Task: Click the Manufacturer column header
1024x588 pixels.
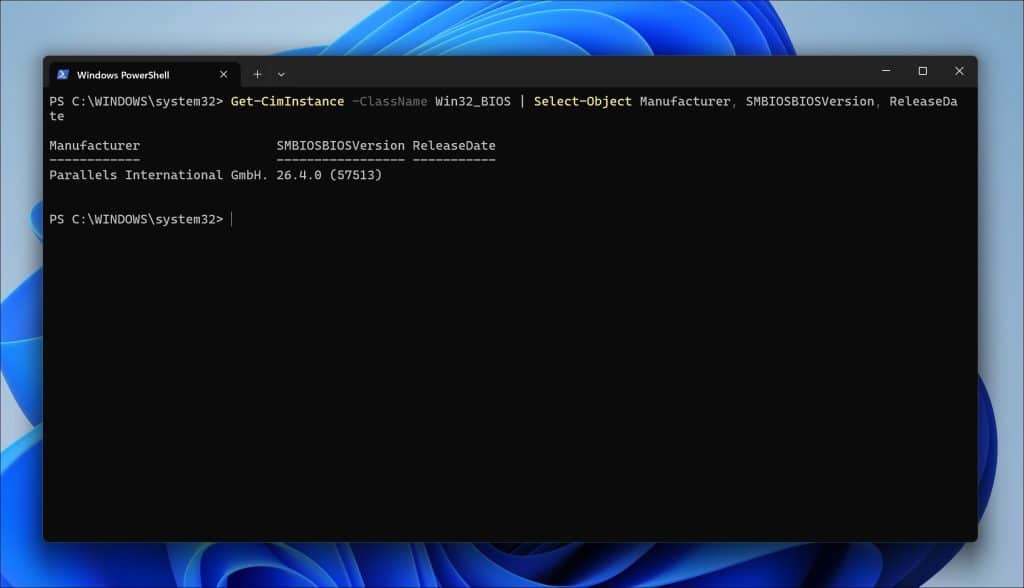Action: click(x=95, y=146)
